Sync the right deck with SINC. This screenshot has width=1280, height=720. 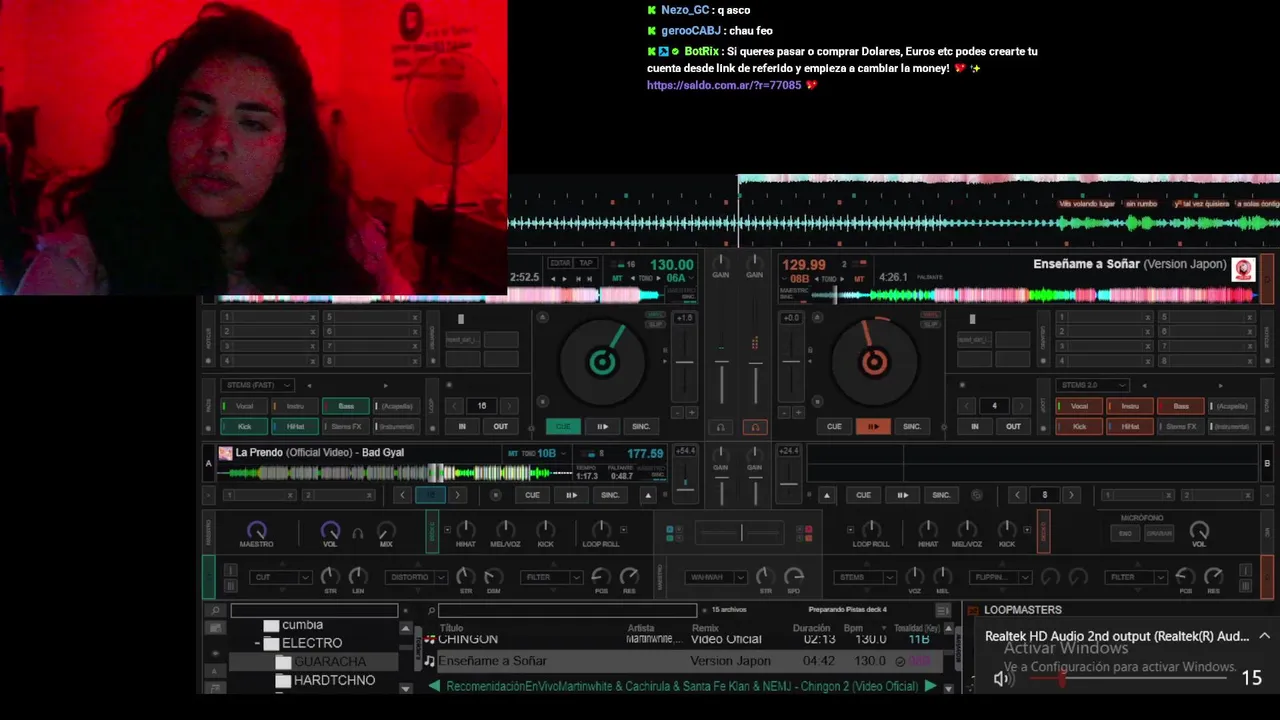pyautogui.click(x=912, y=426)
